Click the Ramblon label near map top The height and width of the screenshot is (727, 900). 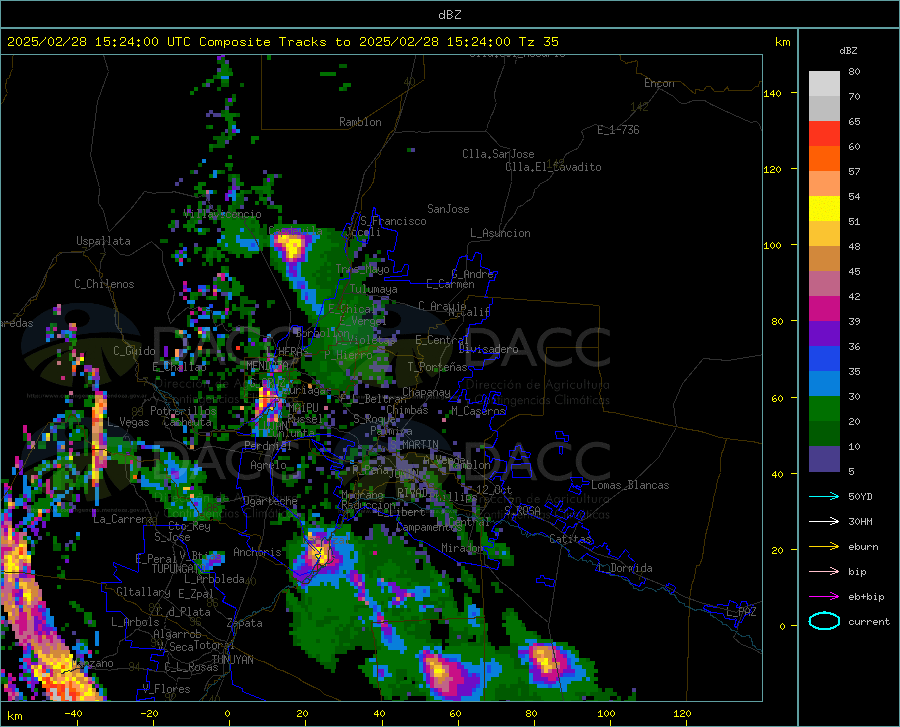pyautogui.click(x=360, y=122)
